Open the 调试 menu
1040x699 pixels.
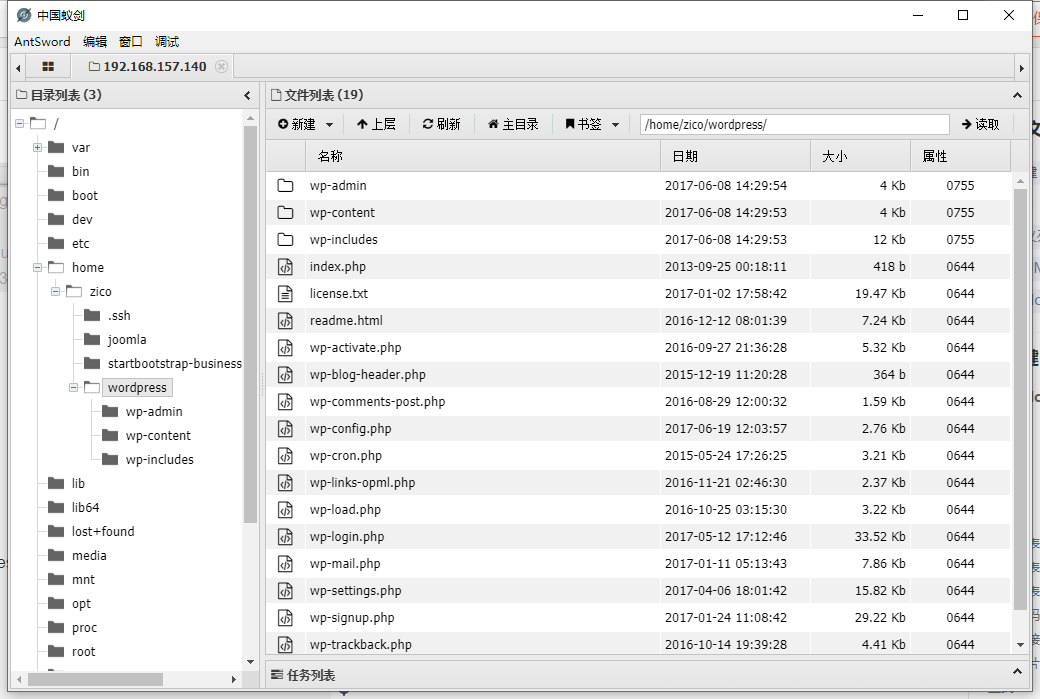click(166, 41)
